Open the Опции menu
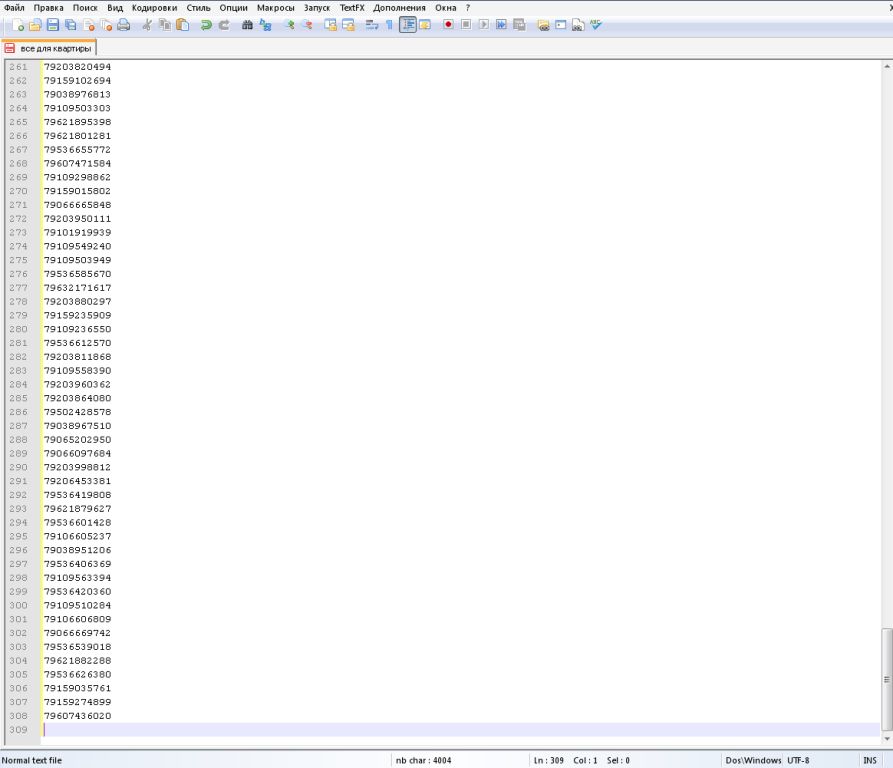The image size is (893, 768). (x=234, y=7)
